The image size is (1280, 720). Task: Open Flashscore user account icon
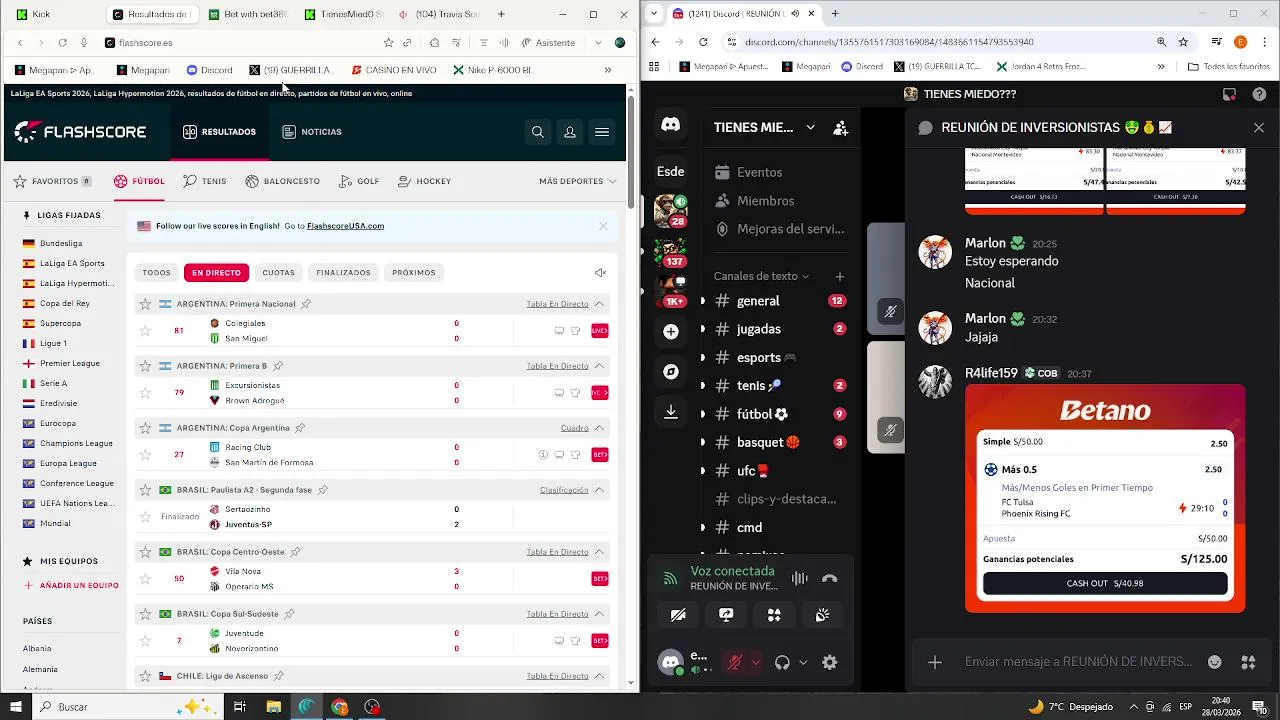pos(570,132)
